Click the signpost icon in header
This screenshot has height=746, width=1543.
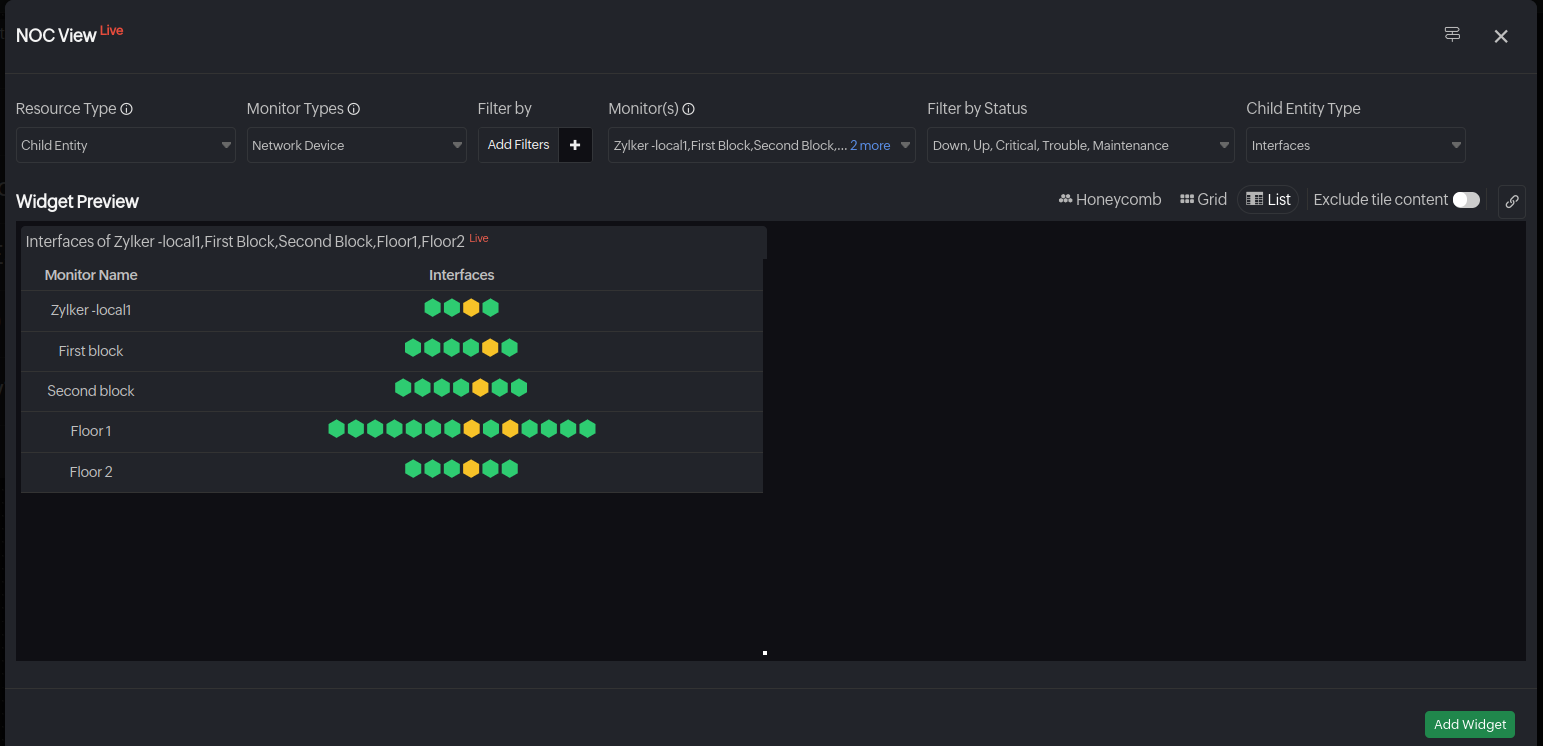coord(1452,35)
